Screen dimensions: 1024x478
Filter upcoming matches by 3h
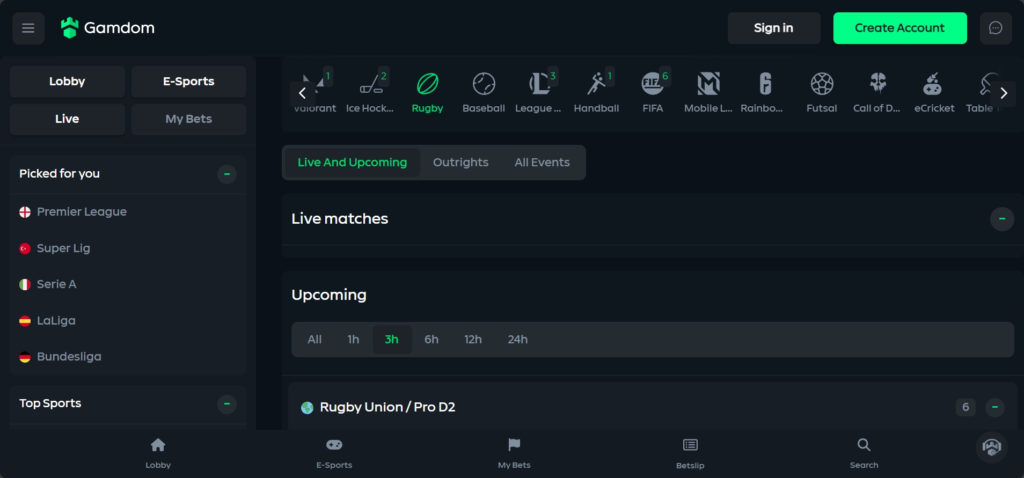point(392,340)
